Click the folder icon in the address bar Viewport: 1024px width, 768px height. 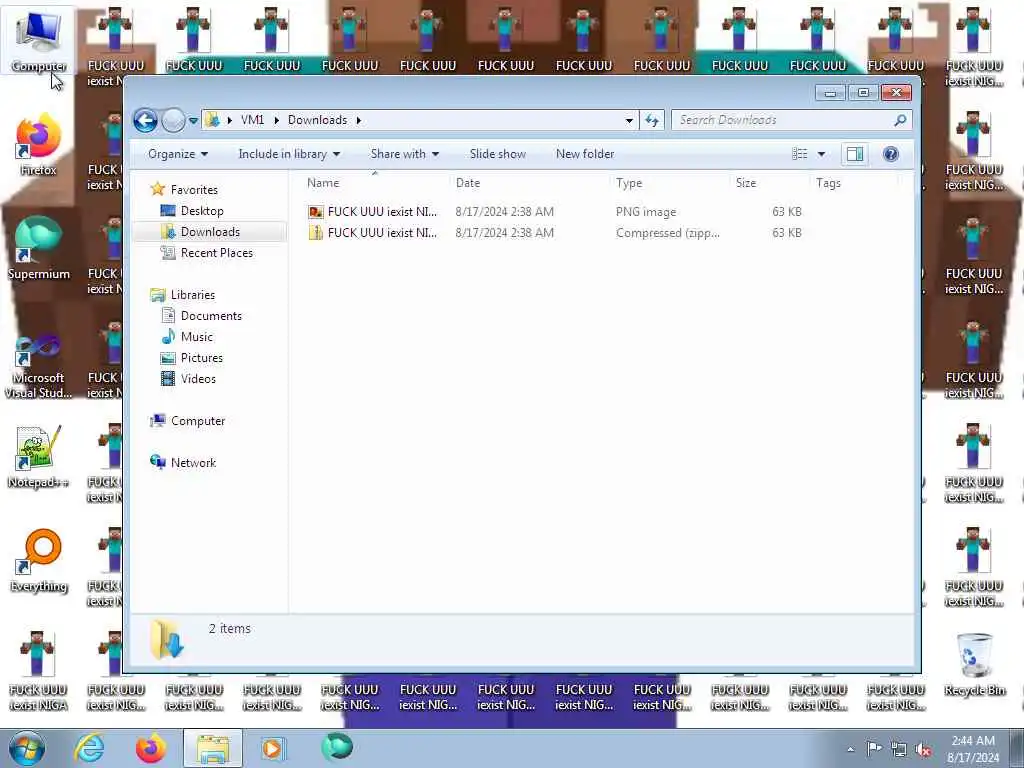212,120
